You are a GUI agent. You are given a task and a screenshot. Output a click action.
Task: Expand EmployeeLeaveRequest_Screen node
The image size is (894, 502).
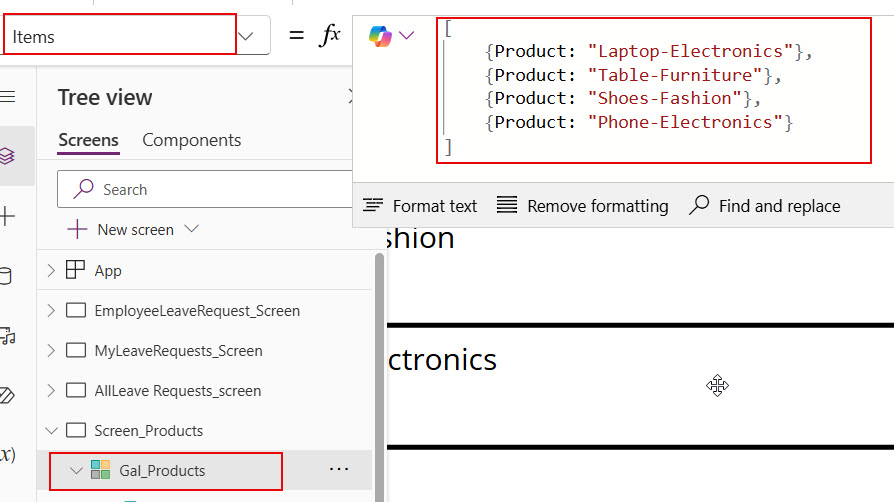[51, 310]
